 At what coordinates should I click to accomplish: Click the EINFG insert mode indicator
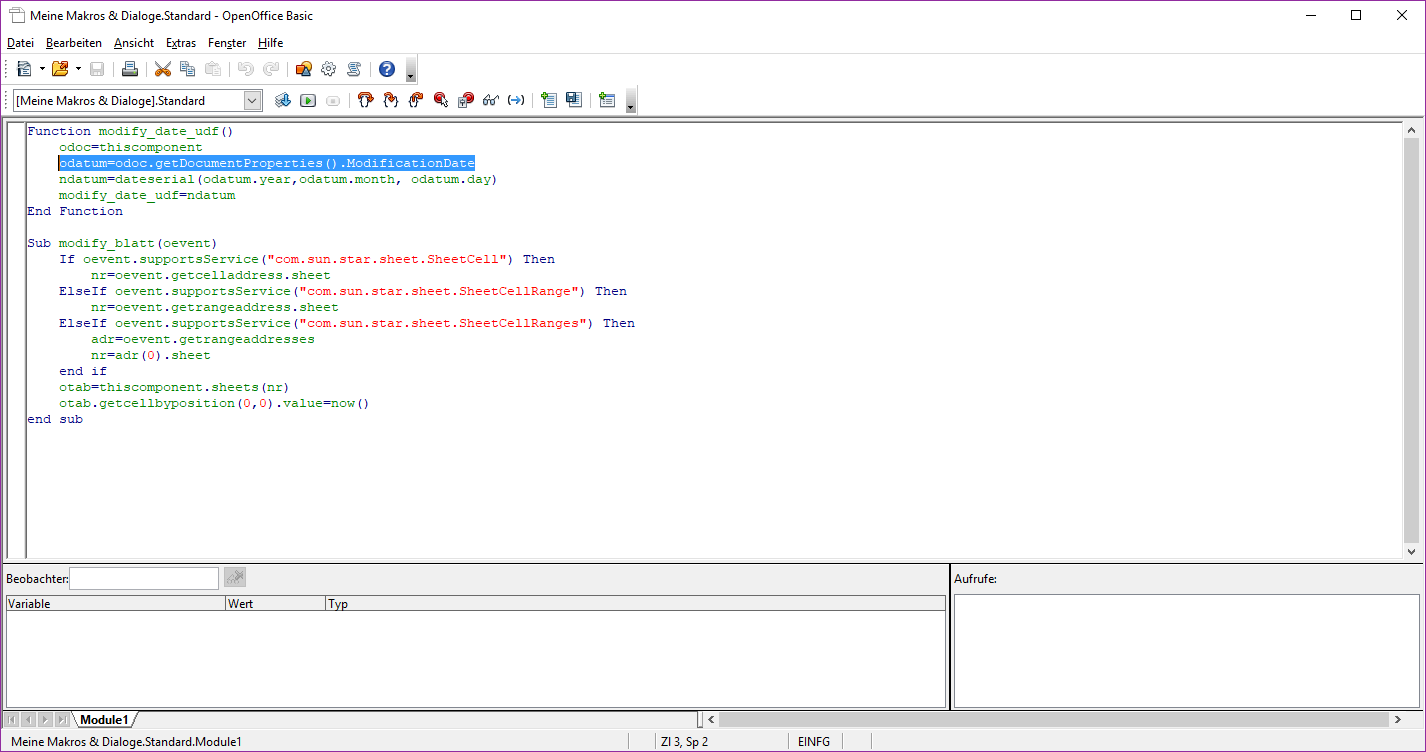814,742
